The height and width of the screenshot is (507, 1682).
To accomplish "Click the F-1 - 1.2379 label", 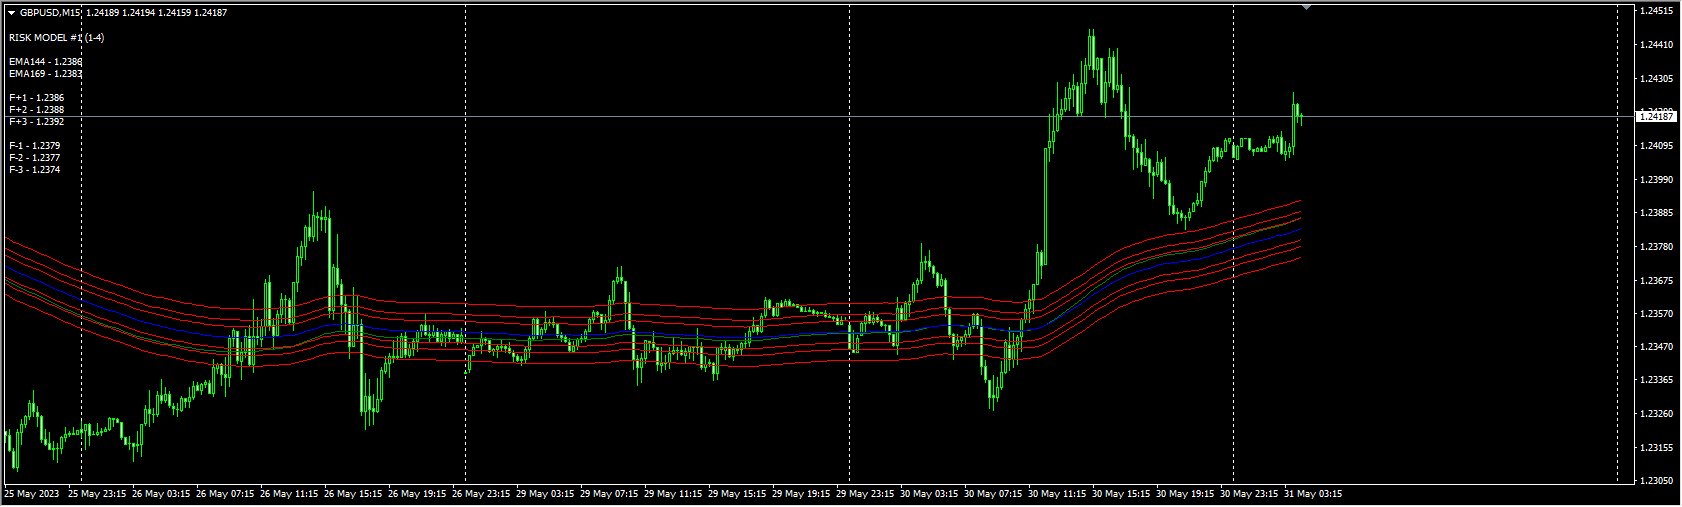I will [35, 146].
